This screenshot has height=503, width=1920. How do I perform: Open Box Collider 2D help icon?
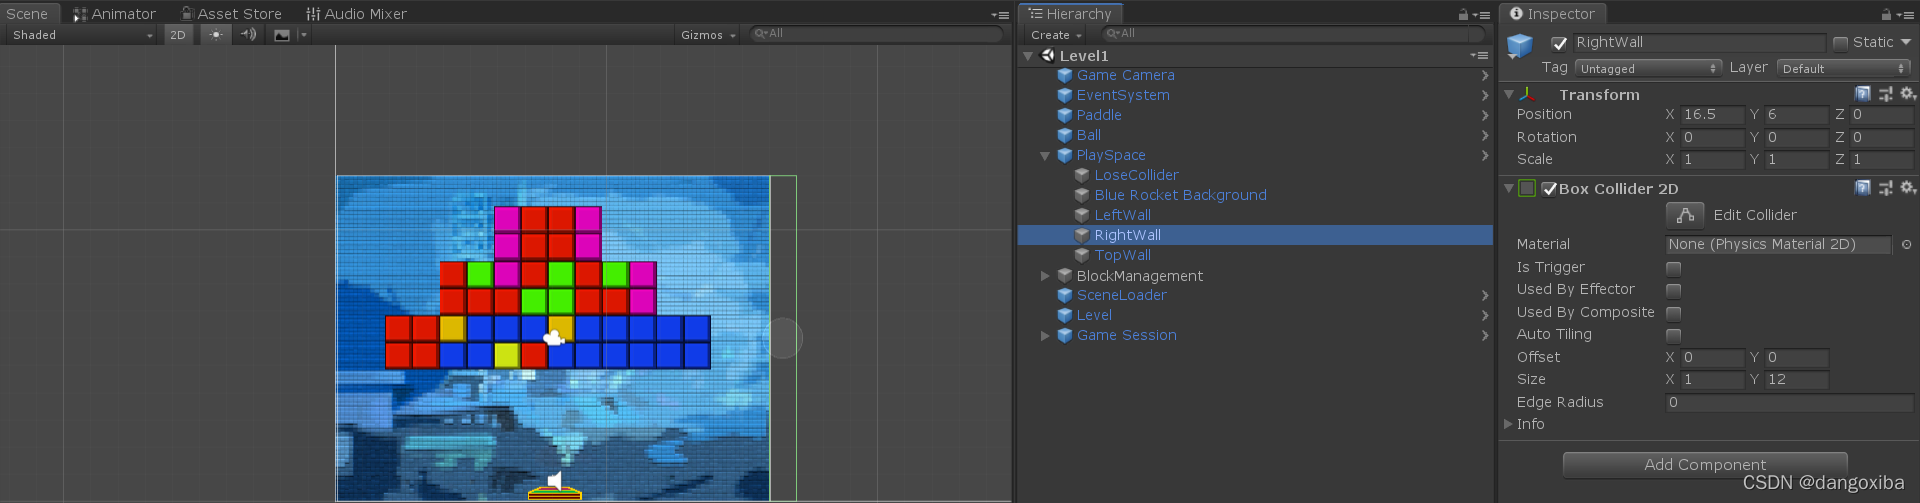click(x=1863, y=188)
